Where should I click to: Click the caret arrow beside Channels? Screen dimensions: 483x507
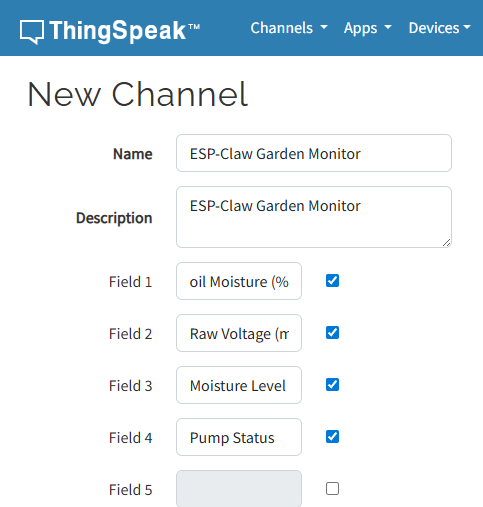[x=324, y=27]
